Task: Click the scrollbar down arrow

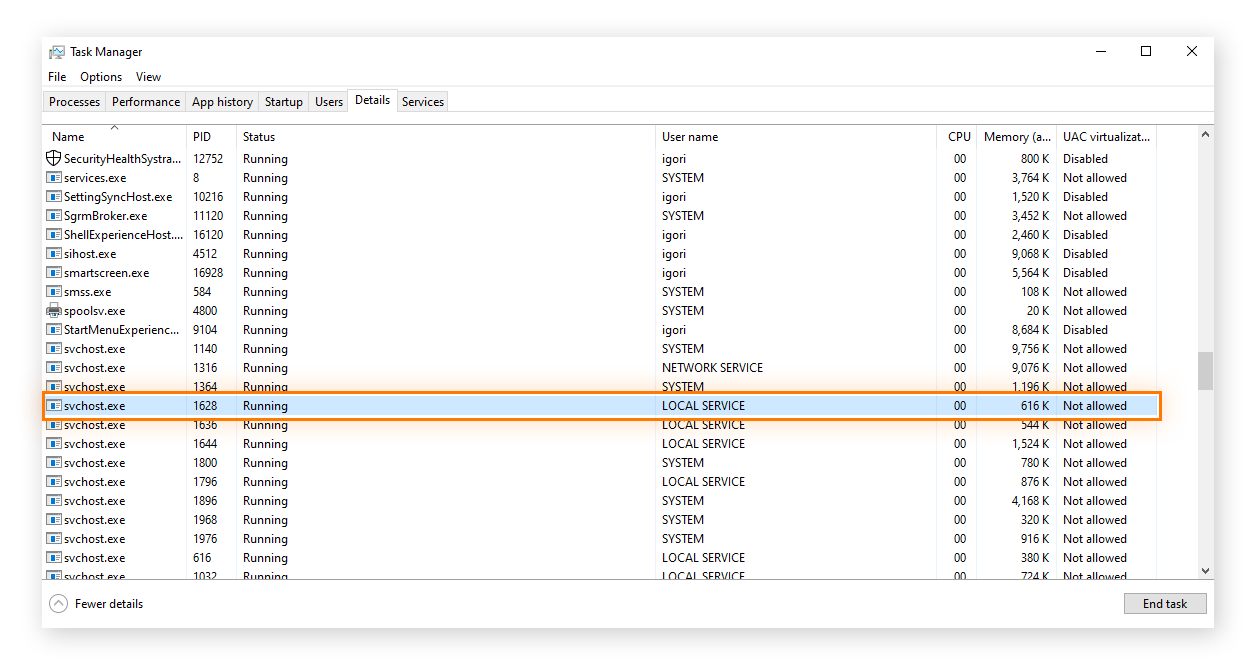Action: coord(1205,571)
